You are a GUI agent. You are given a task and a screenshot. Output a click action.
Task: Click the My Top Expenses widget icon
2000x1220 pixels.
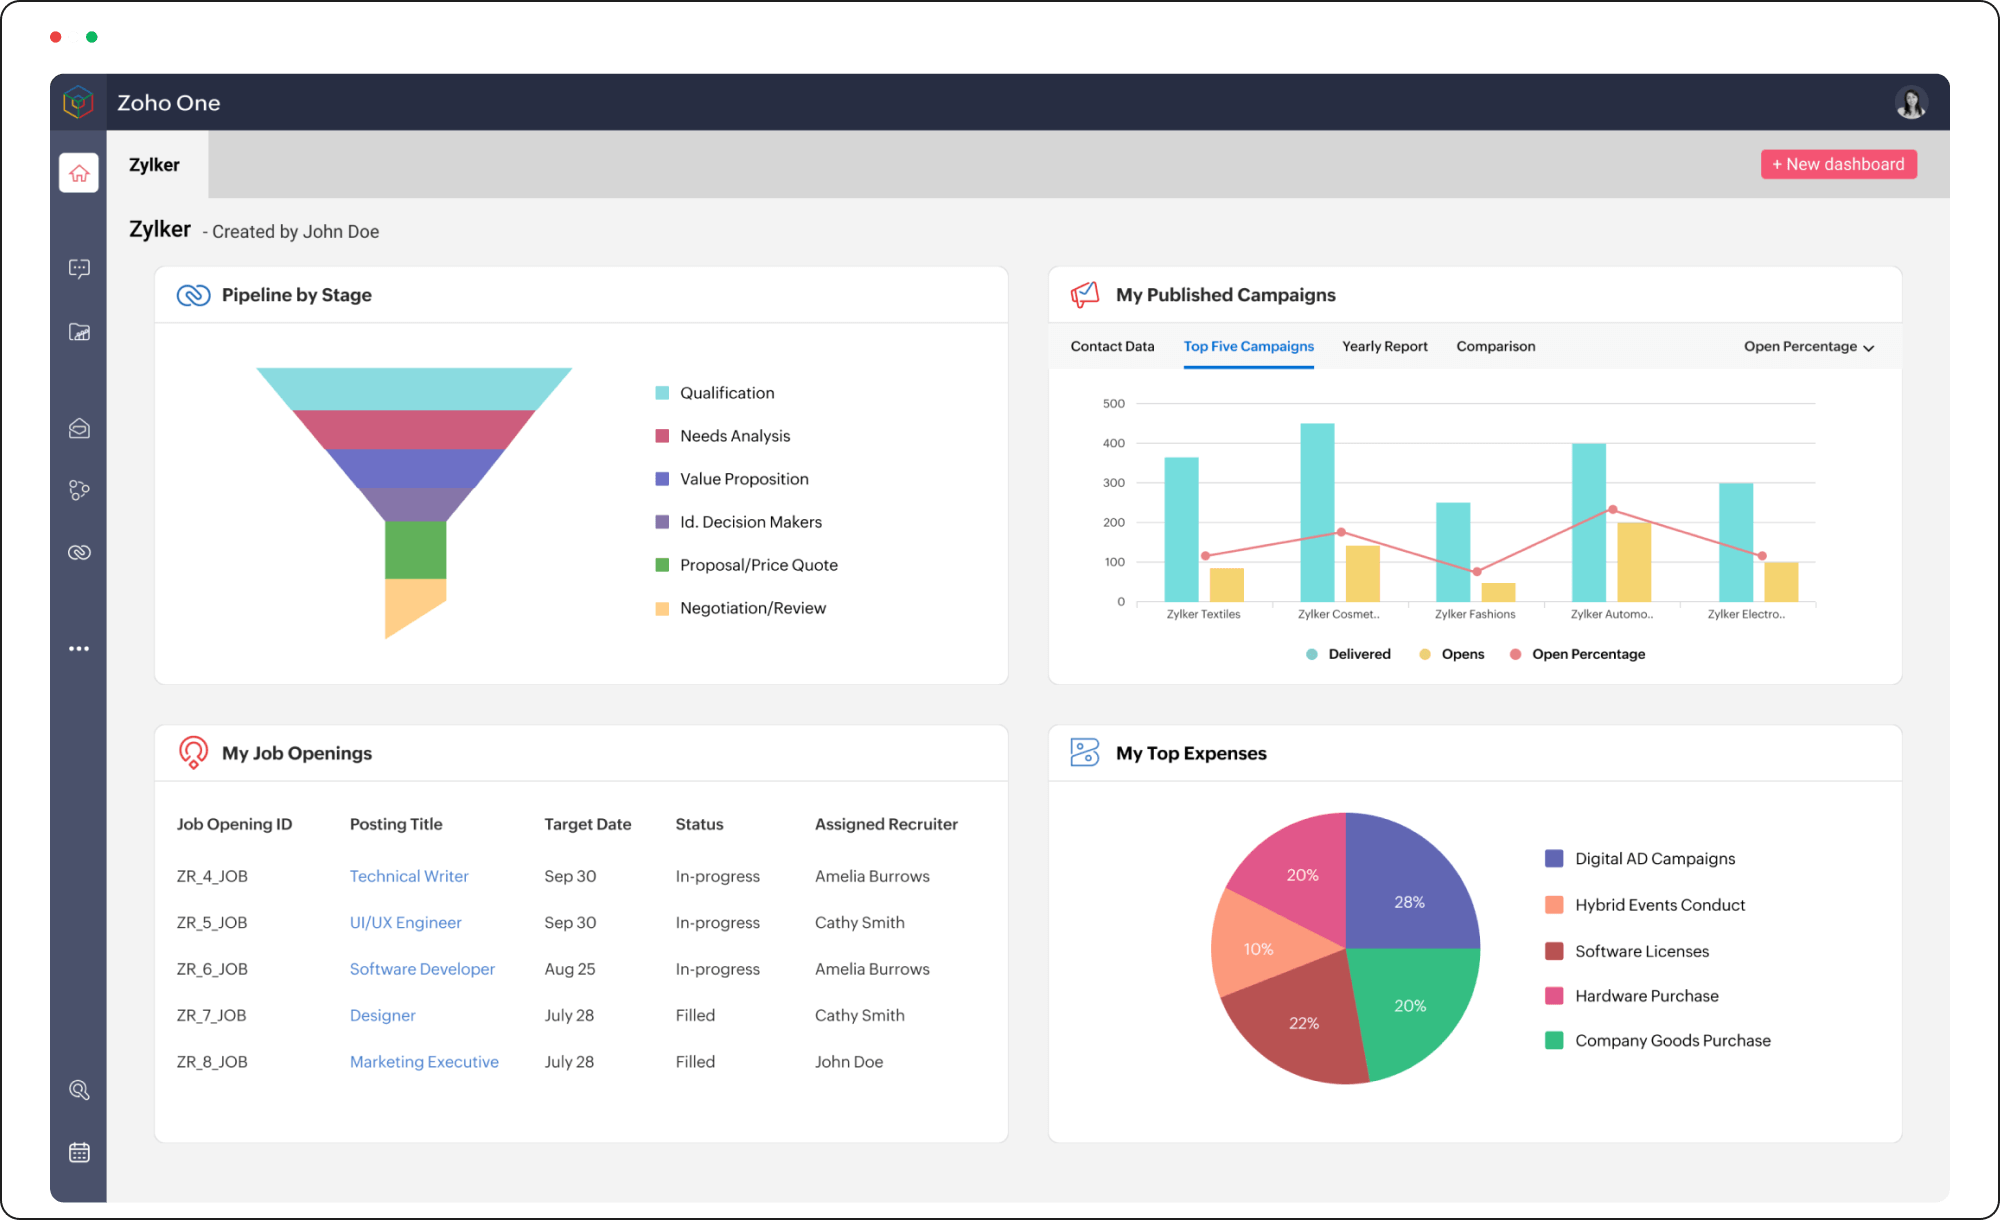1085,752
